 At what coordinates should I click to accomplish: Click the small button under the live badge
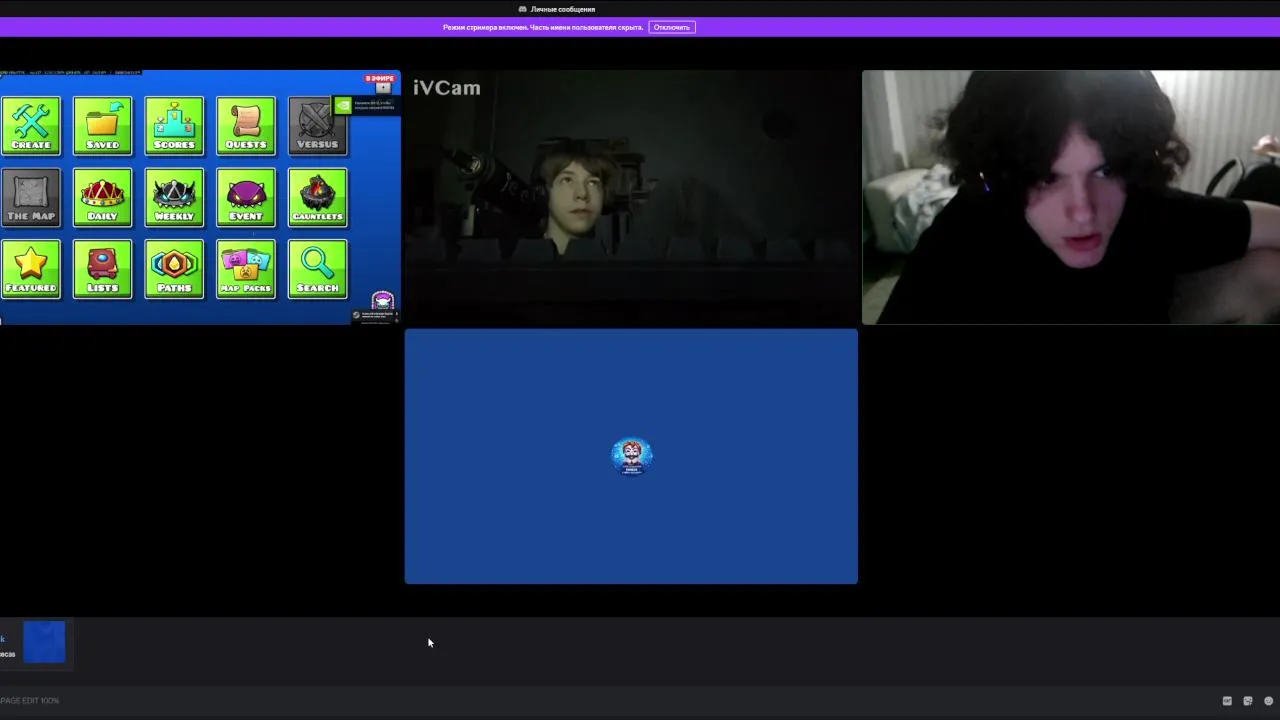click(x=383, y=88)
